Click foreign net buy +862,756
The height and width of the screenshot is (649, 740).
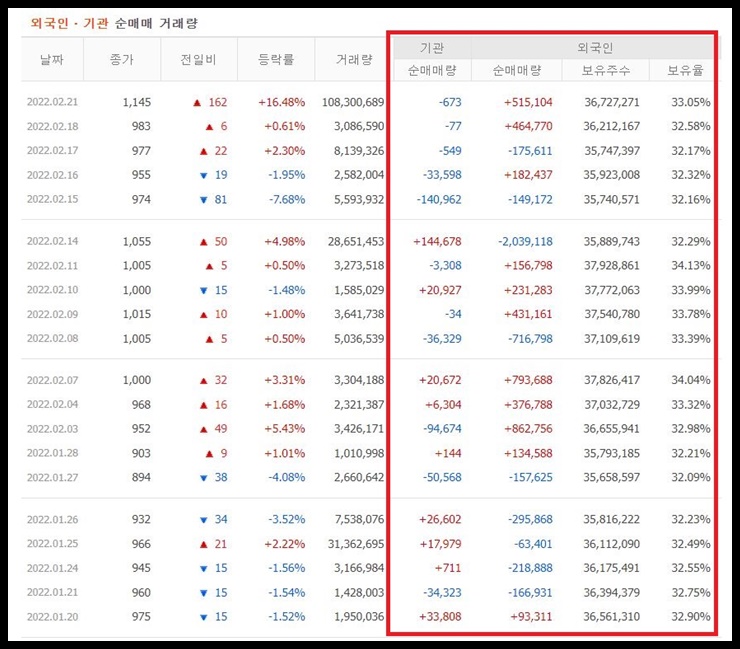pyautogui.click(x=528, y=429)
